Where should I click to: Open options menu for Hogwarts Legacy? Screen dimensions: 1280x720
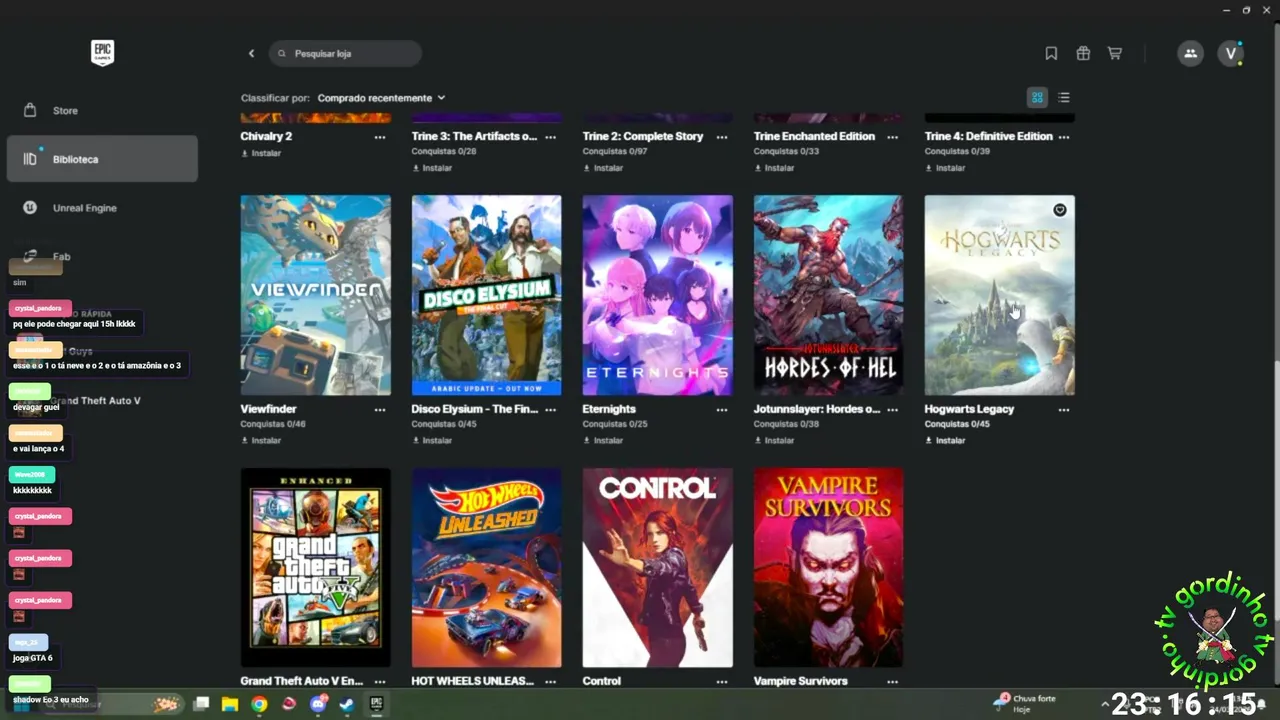tap(1064, 410)
